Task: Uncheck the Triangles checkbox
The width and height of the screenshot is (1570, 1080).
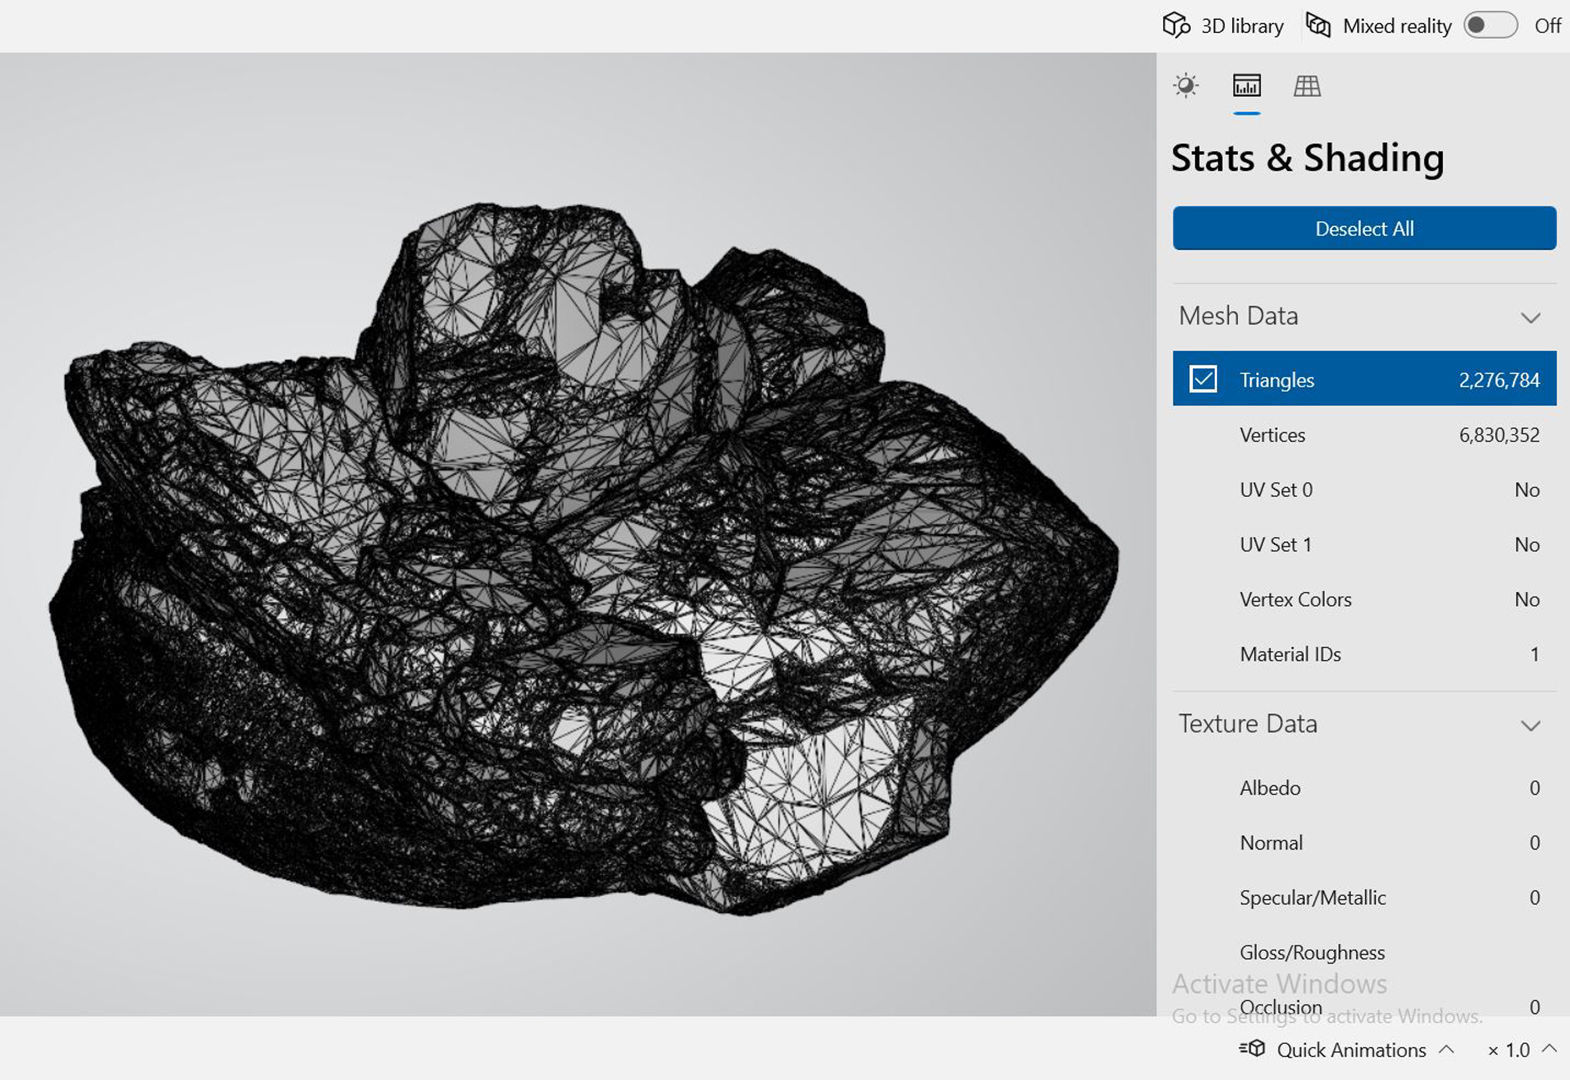Action: click(x=1203, y=379)
